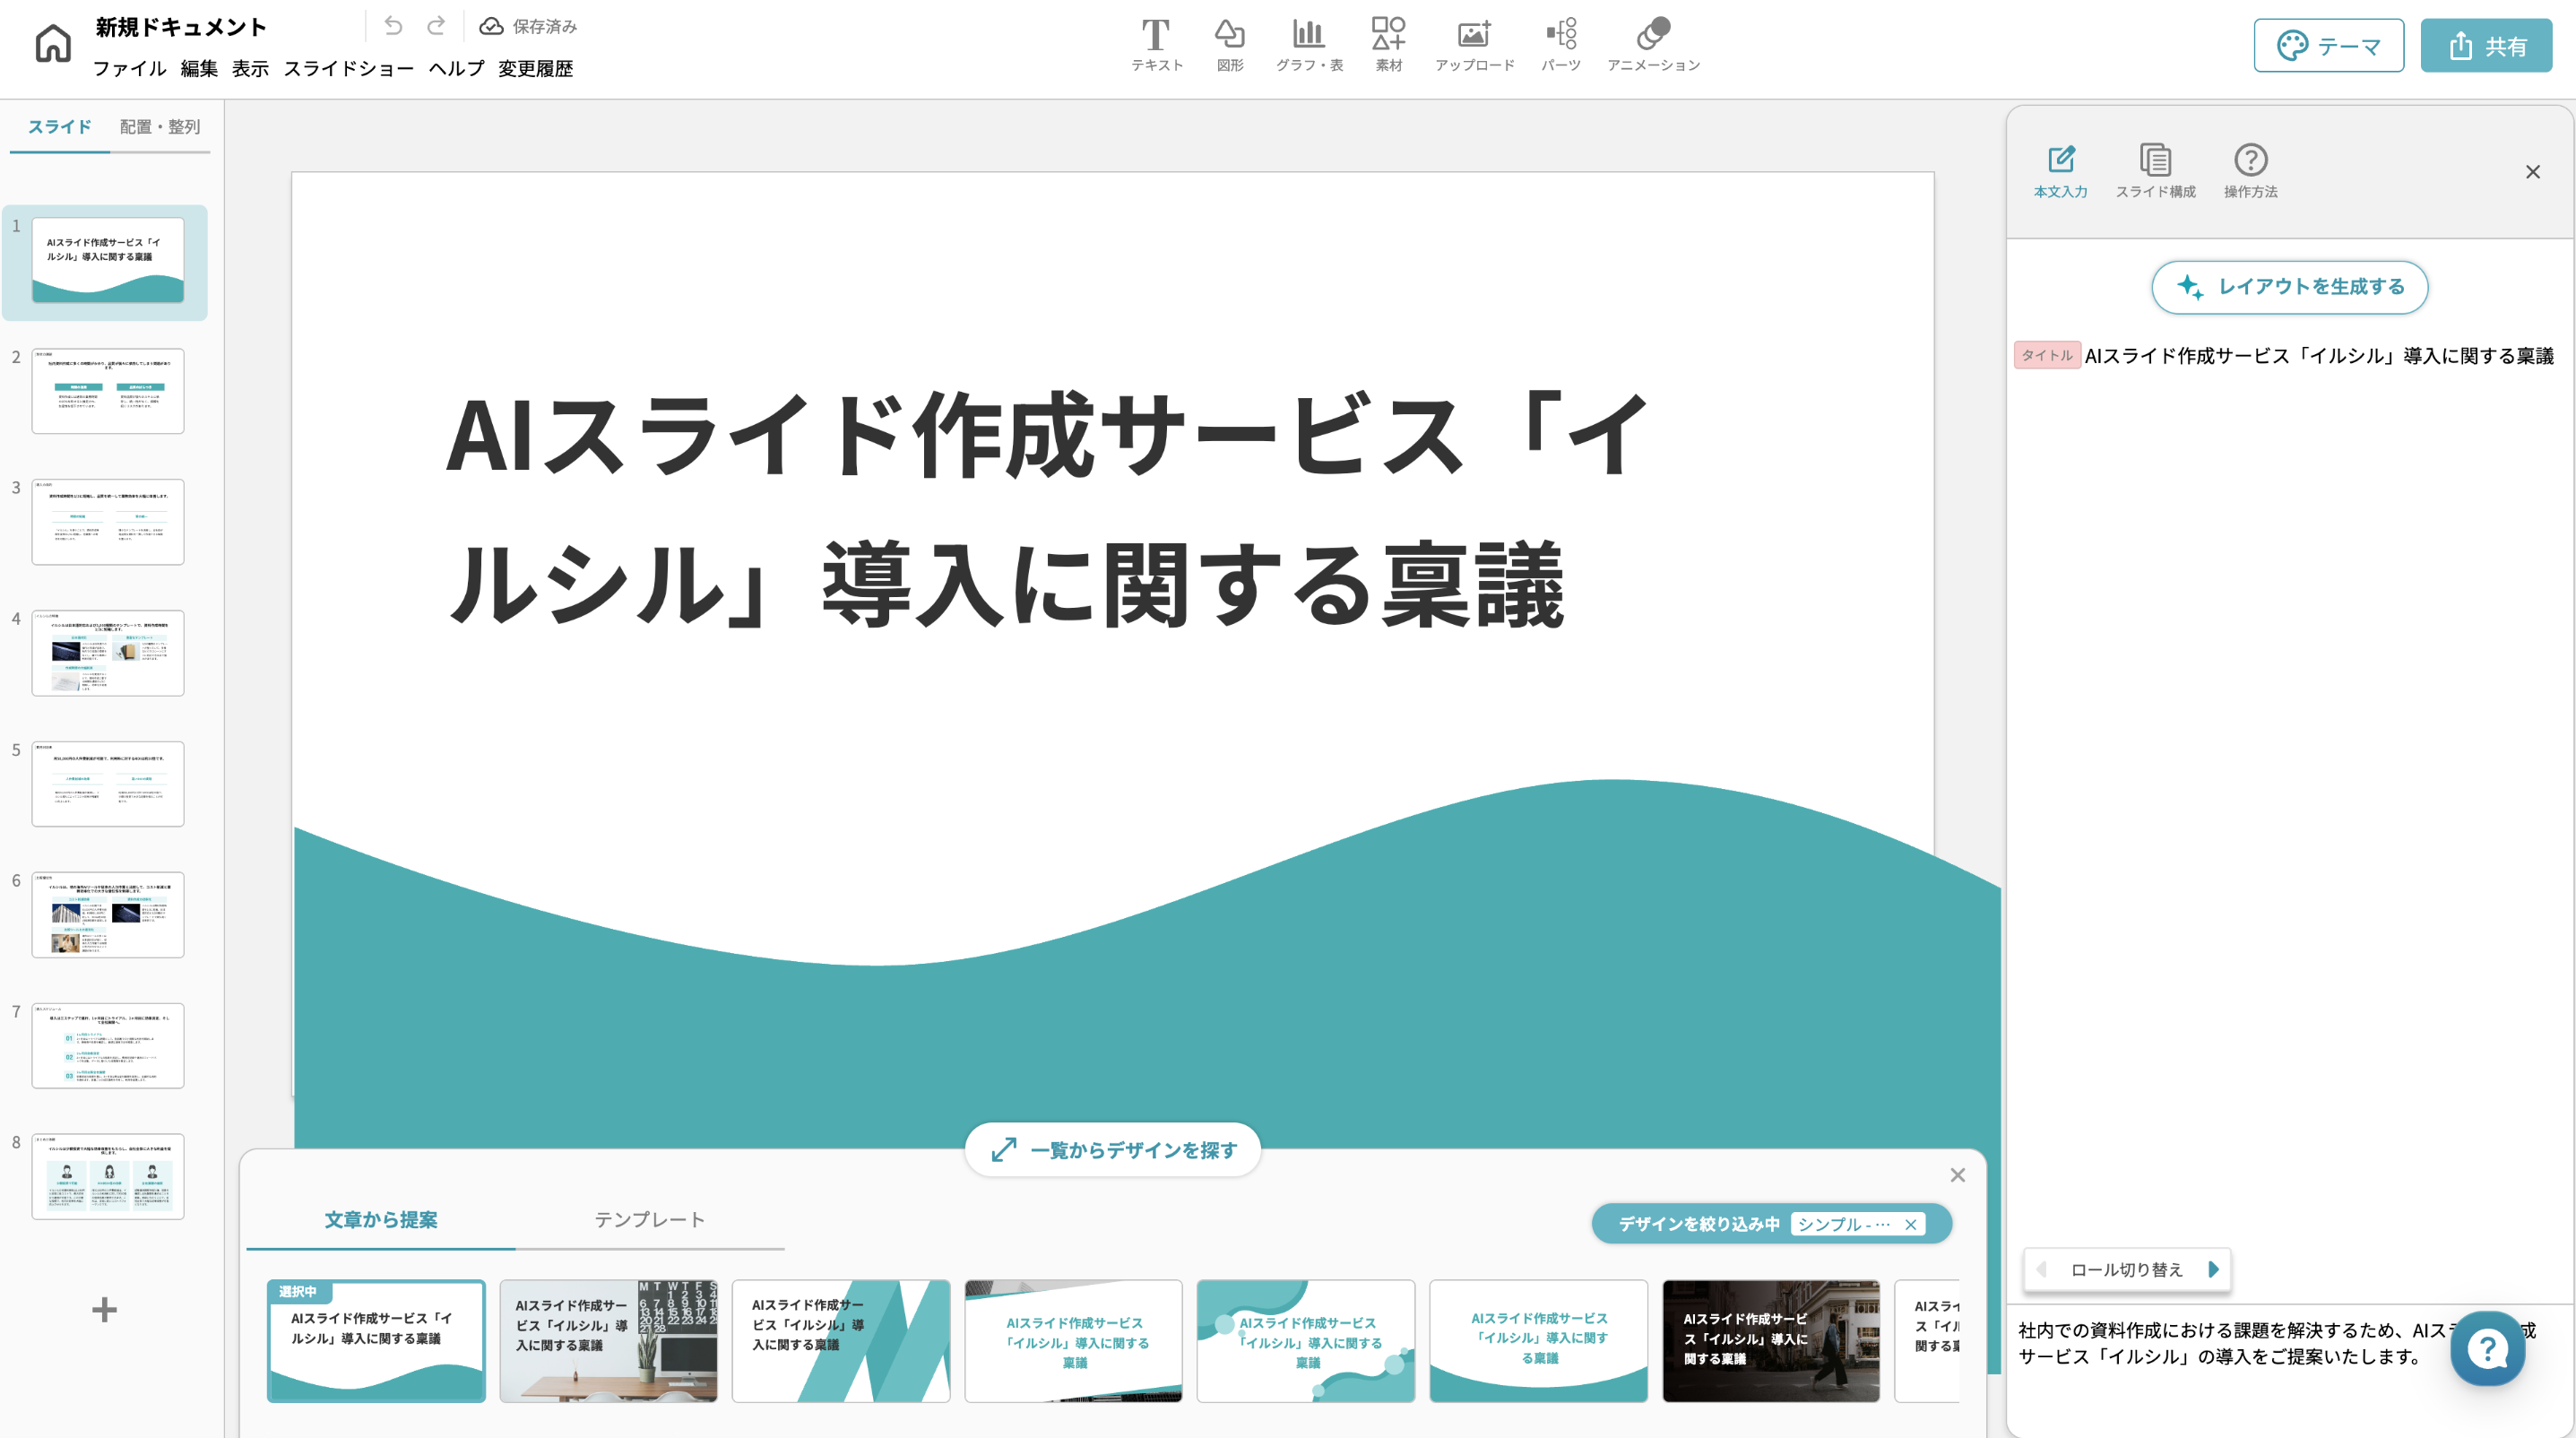
Task: Open the help chat bubble icon
Action: [2487, 1349]
